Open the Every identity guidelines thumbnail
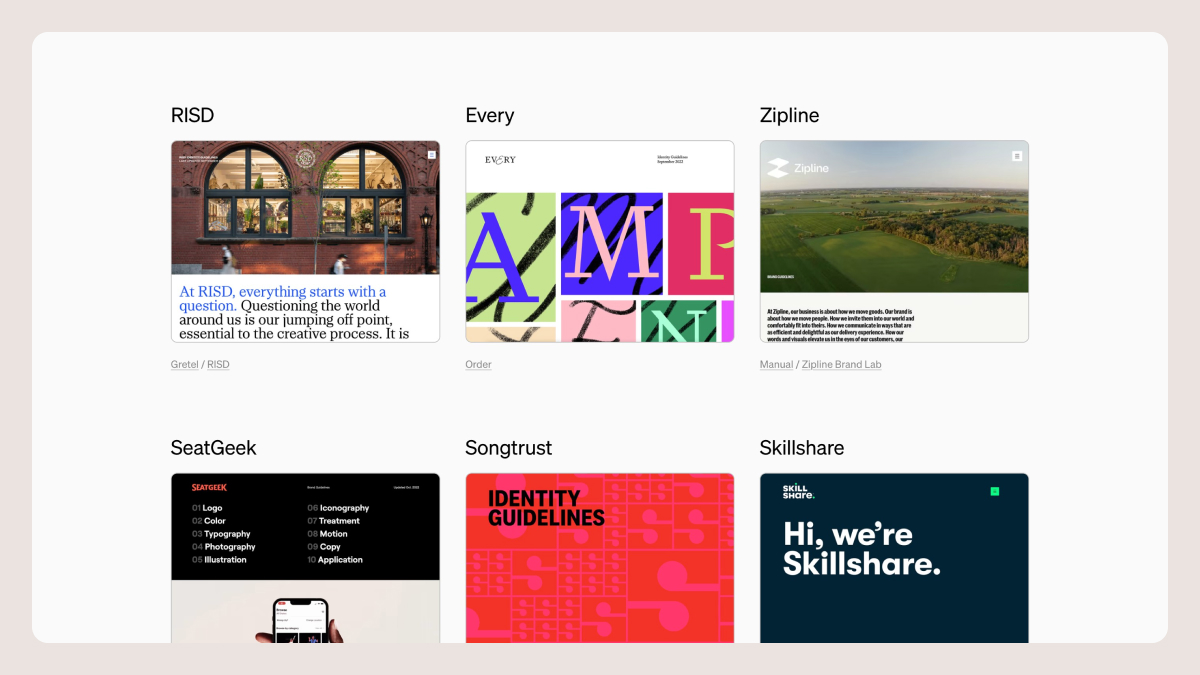 pos(600,241)
